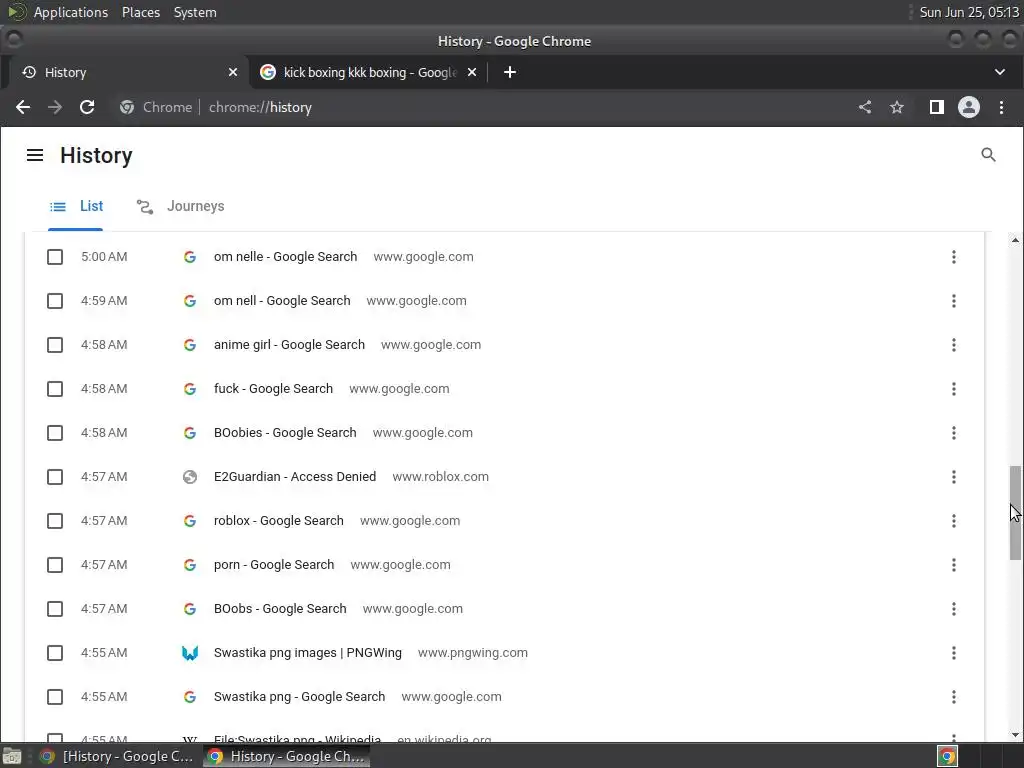Open the Places menu
Image resolution: width=1024 pixels, height=768 pixels.
tap(141, 12)
